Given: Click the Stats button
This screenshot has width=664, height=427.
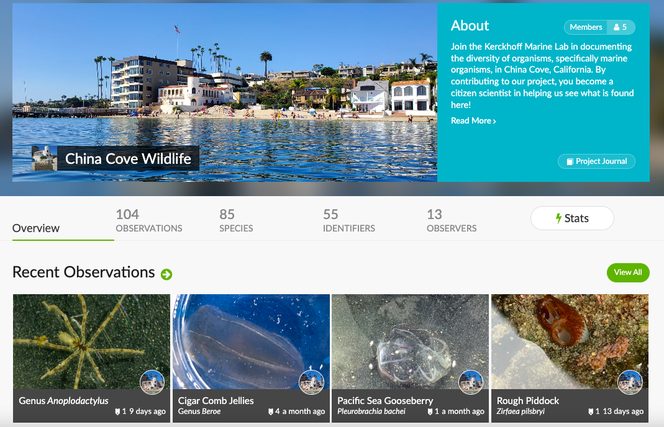Looking at the screenshot, I should [x=571, y=218].
